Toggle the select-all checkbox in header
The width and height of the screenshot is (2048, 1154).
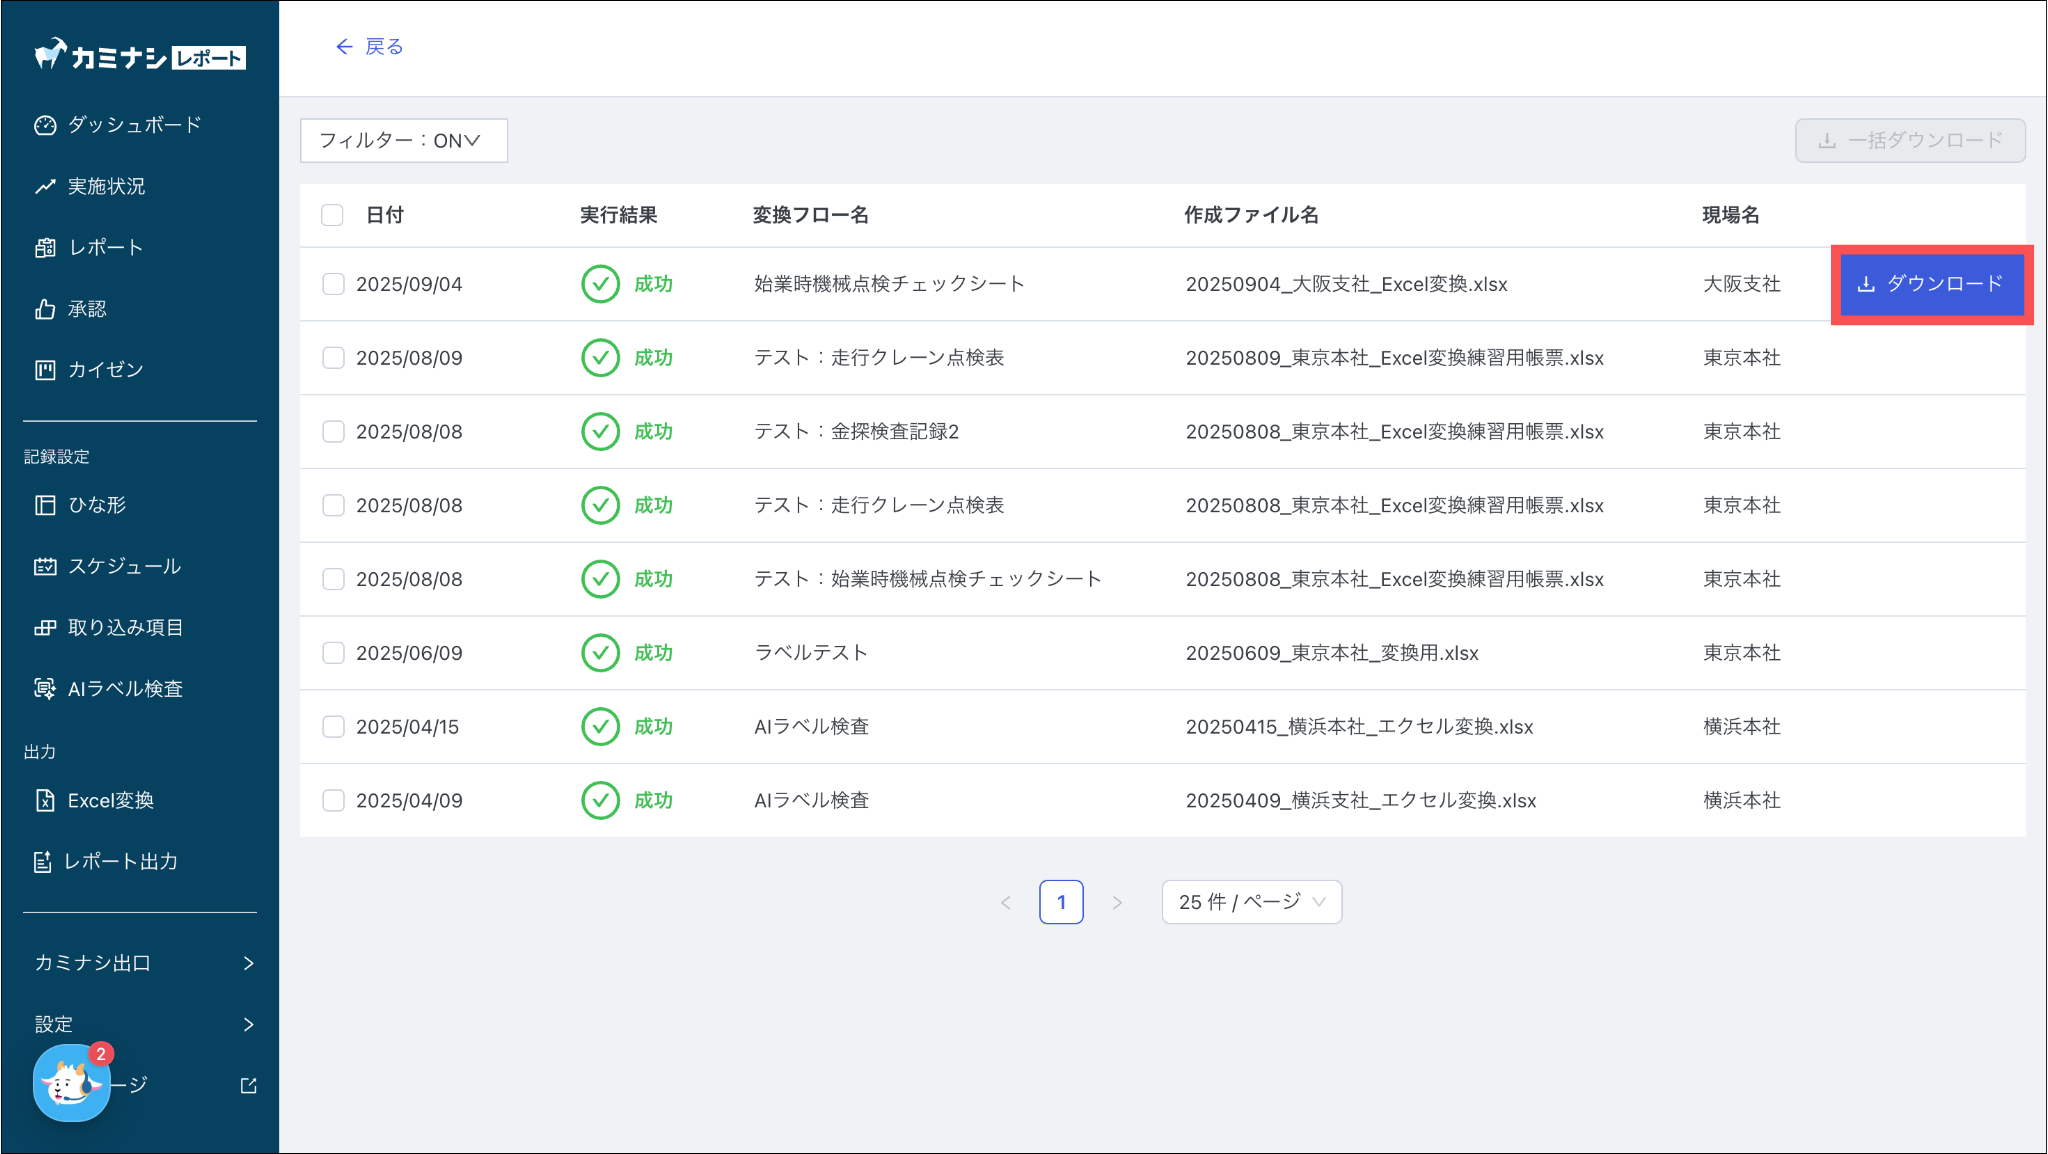tap(332, 215)
